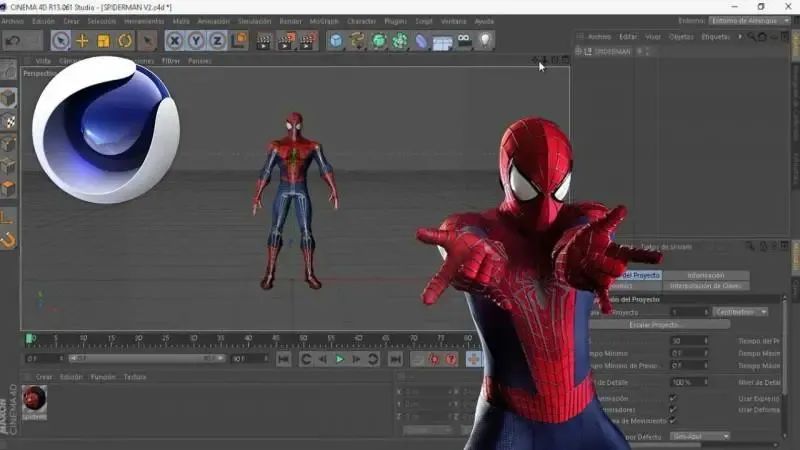This screenshot has height=450, width=800.
Task: Open the Archivo menu in menu bar
Action: 12,21
